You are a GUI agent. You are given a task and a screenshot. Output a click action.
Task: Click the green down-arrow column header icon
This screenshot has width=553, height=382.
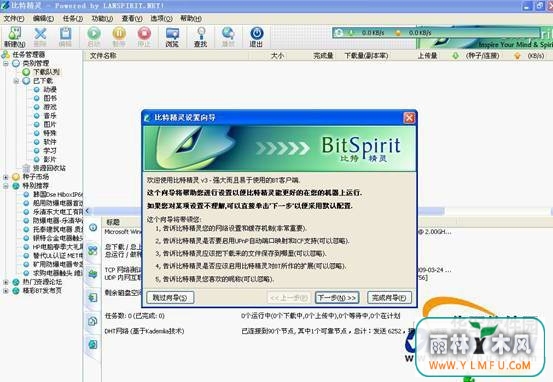point(456,56)
